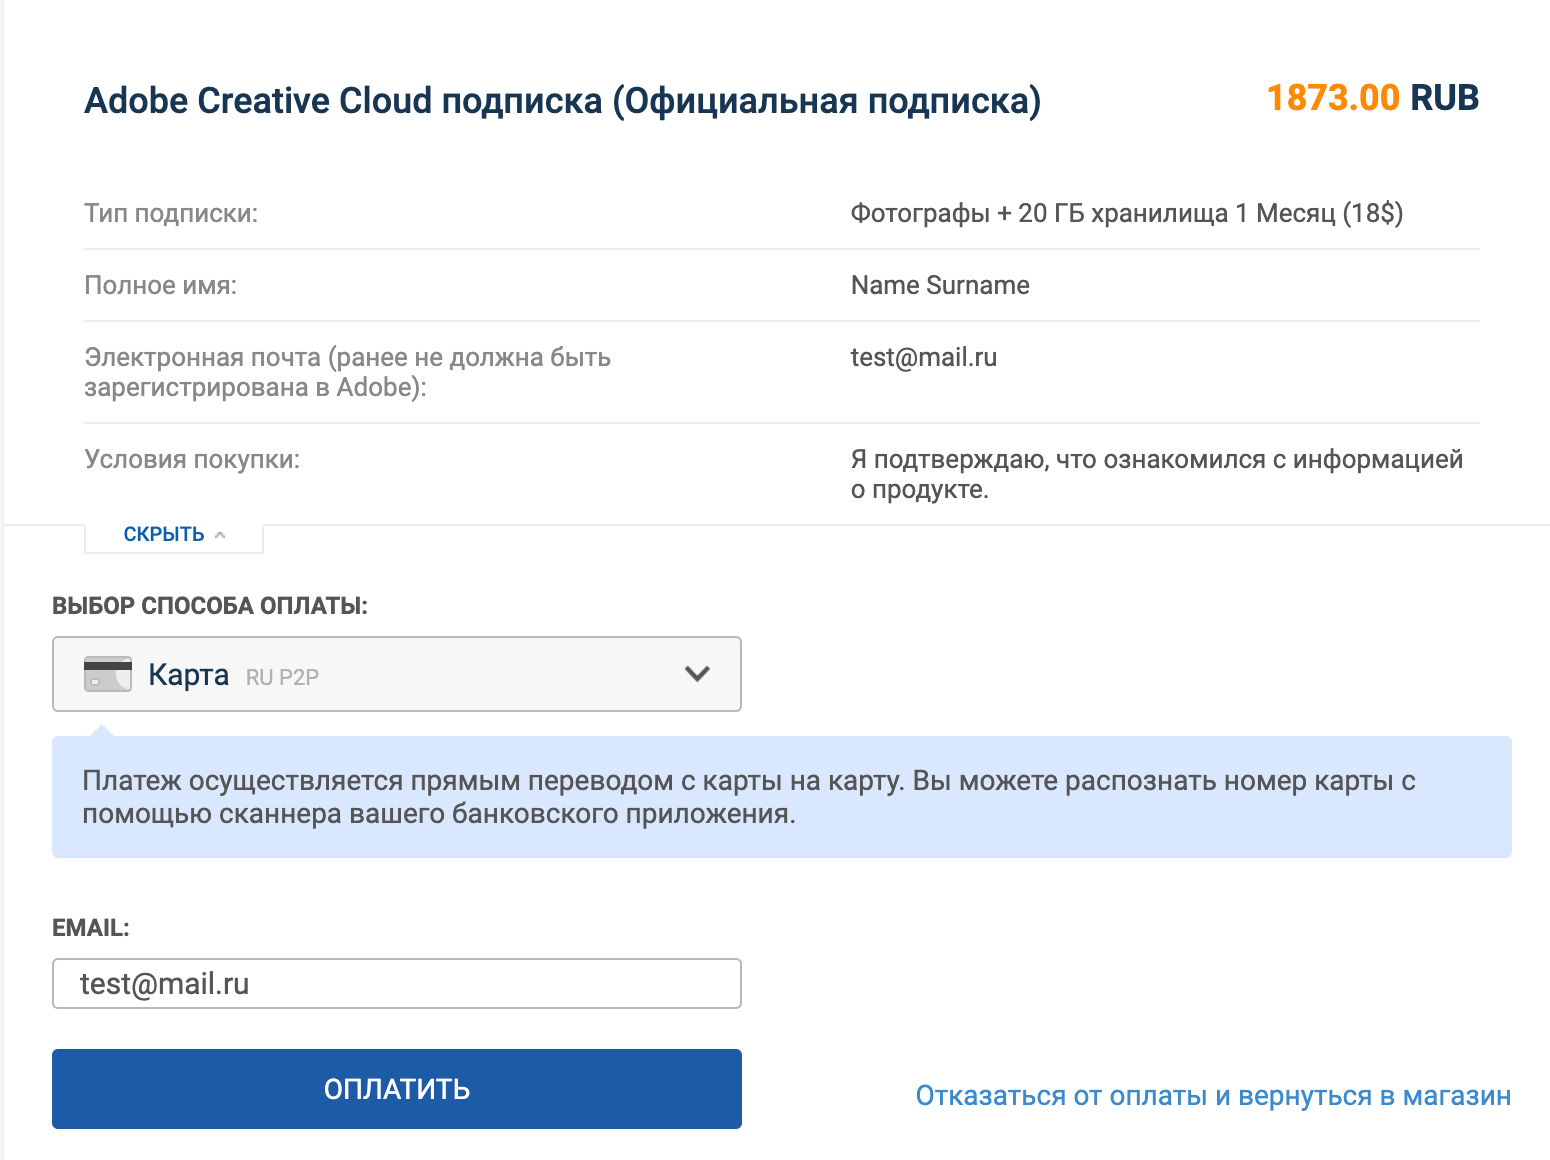Click the EMAIL: field label
The image size is (1550, 1160).
pyautogui.click(x=91, y=928)
